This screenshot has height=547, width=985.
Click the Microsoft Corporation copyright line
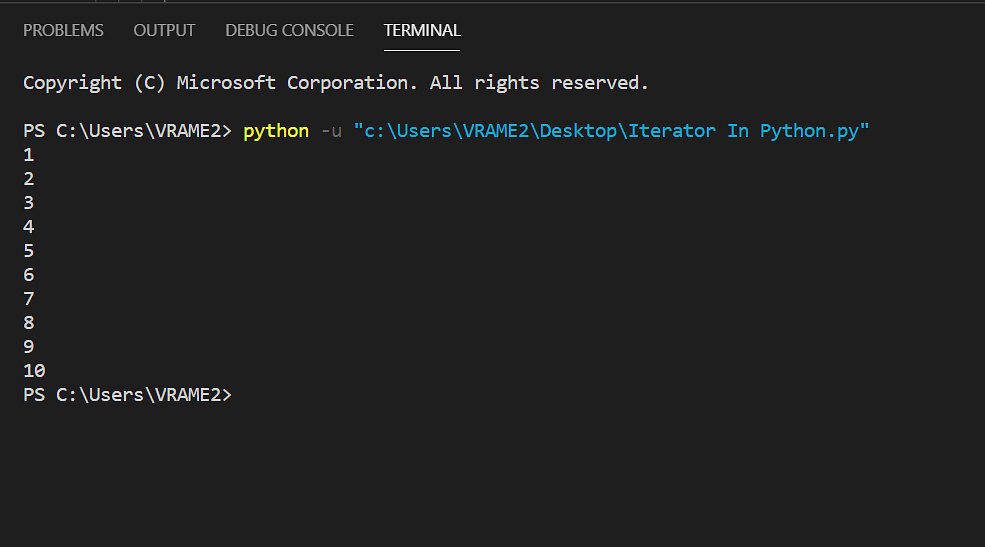point(335,83)
